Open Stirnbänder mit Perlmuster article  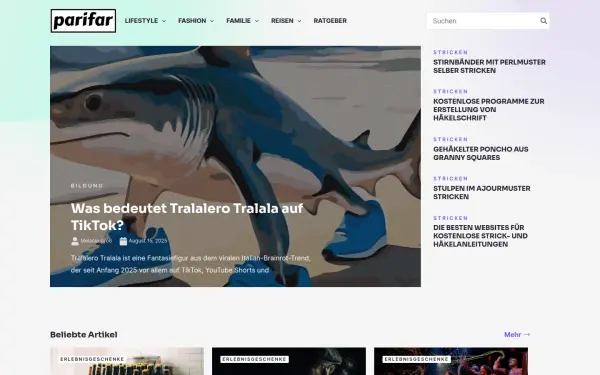(489, 66)
